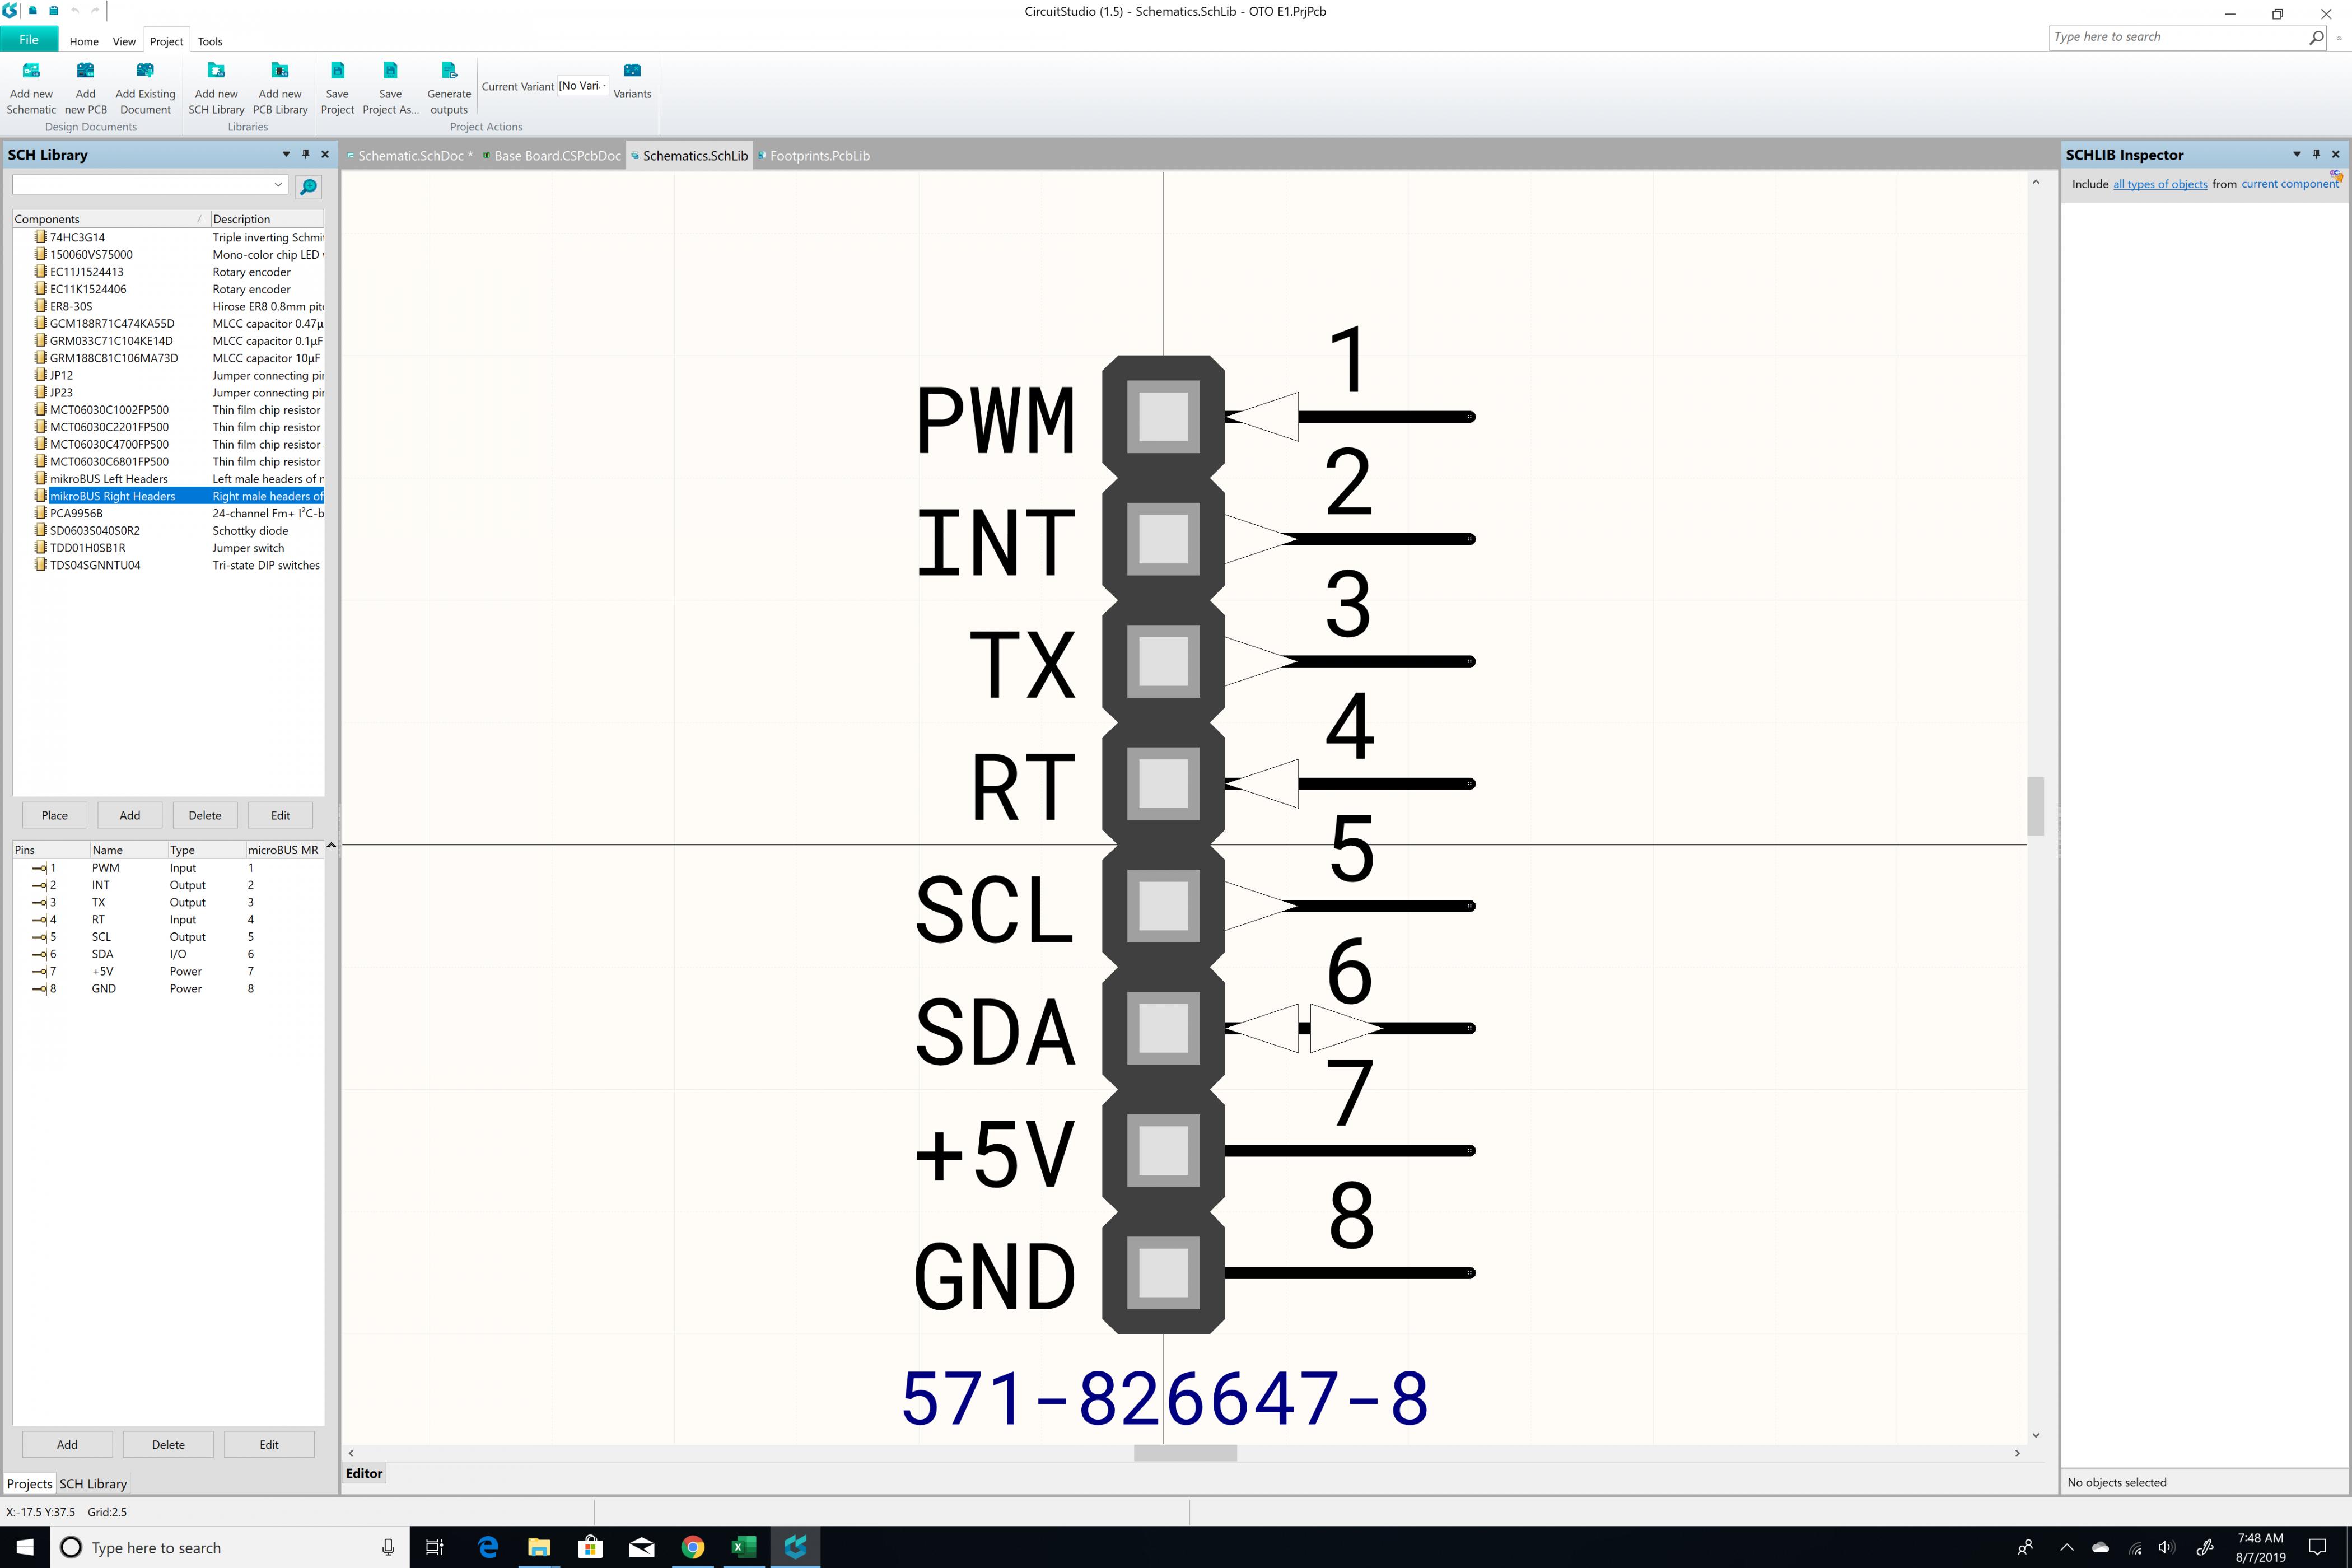This screenshot has width=2352, height=1568.
Task: Show hidden system tray icons
Action: click(x=2067, y=1547)
